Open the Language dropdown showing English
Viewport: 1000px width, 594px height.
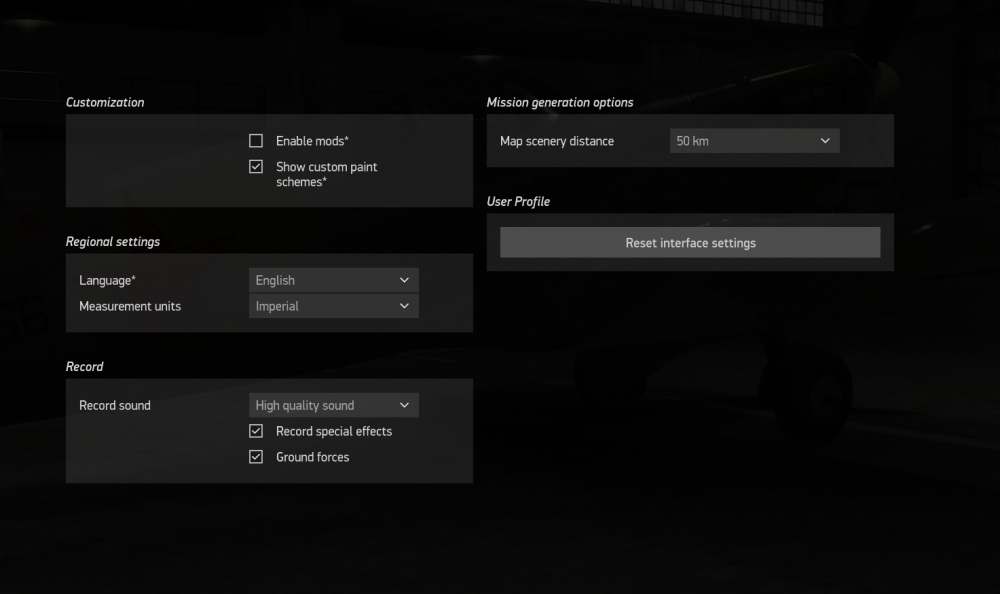point(333,280)
